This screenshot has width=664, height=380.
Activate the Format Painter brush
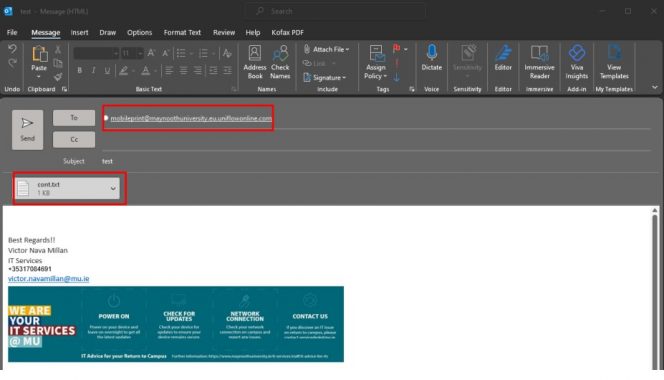tap(58, 77)
